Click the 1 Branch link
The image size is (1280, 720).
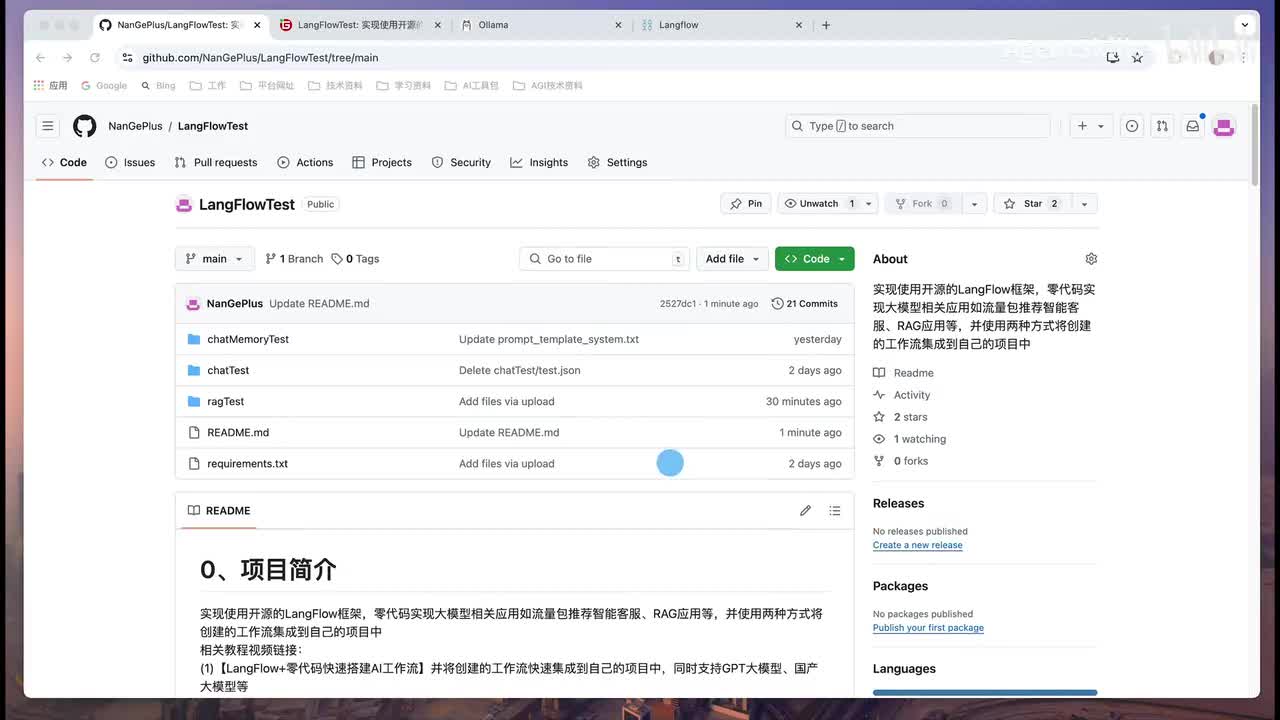294,259
